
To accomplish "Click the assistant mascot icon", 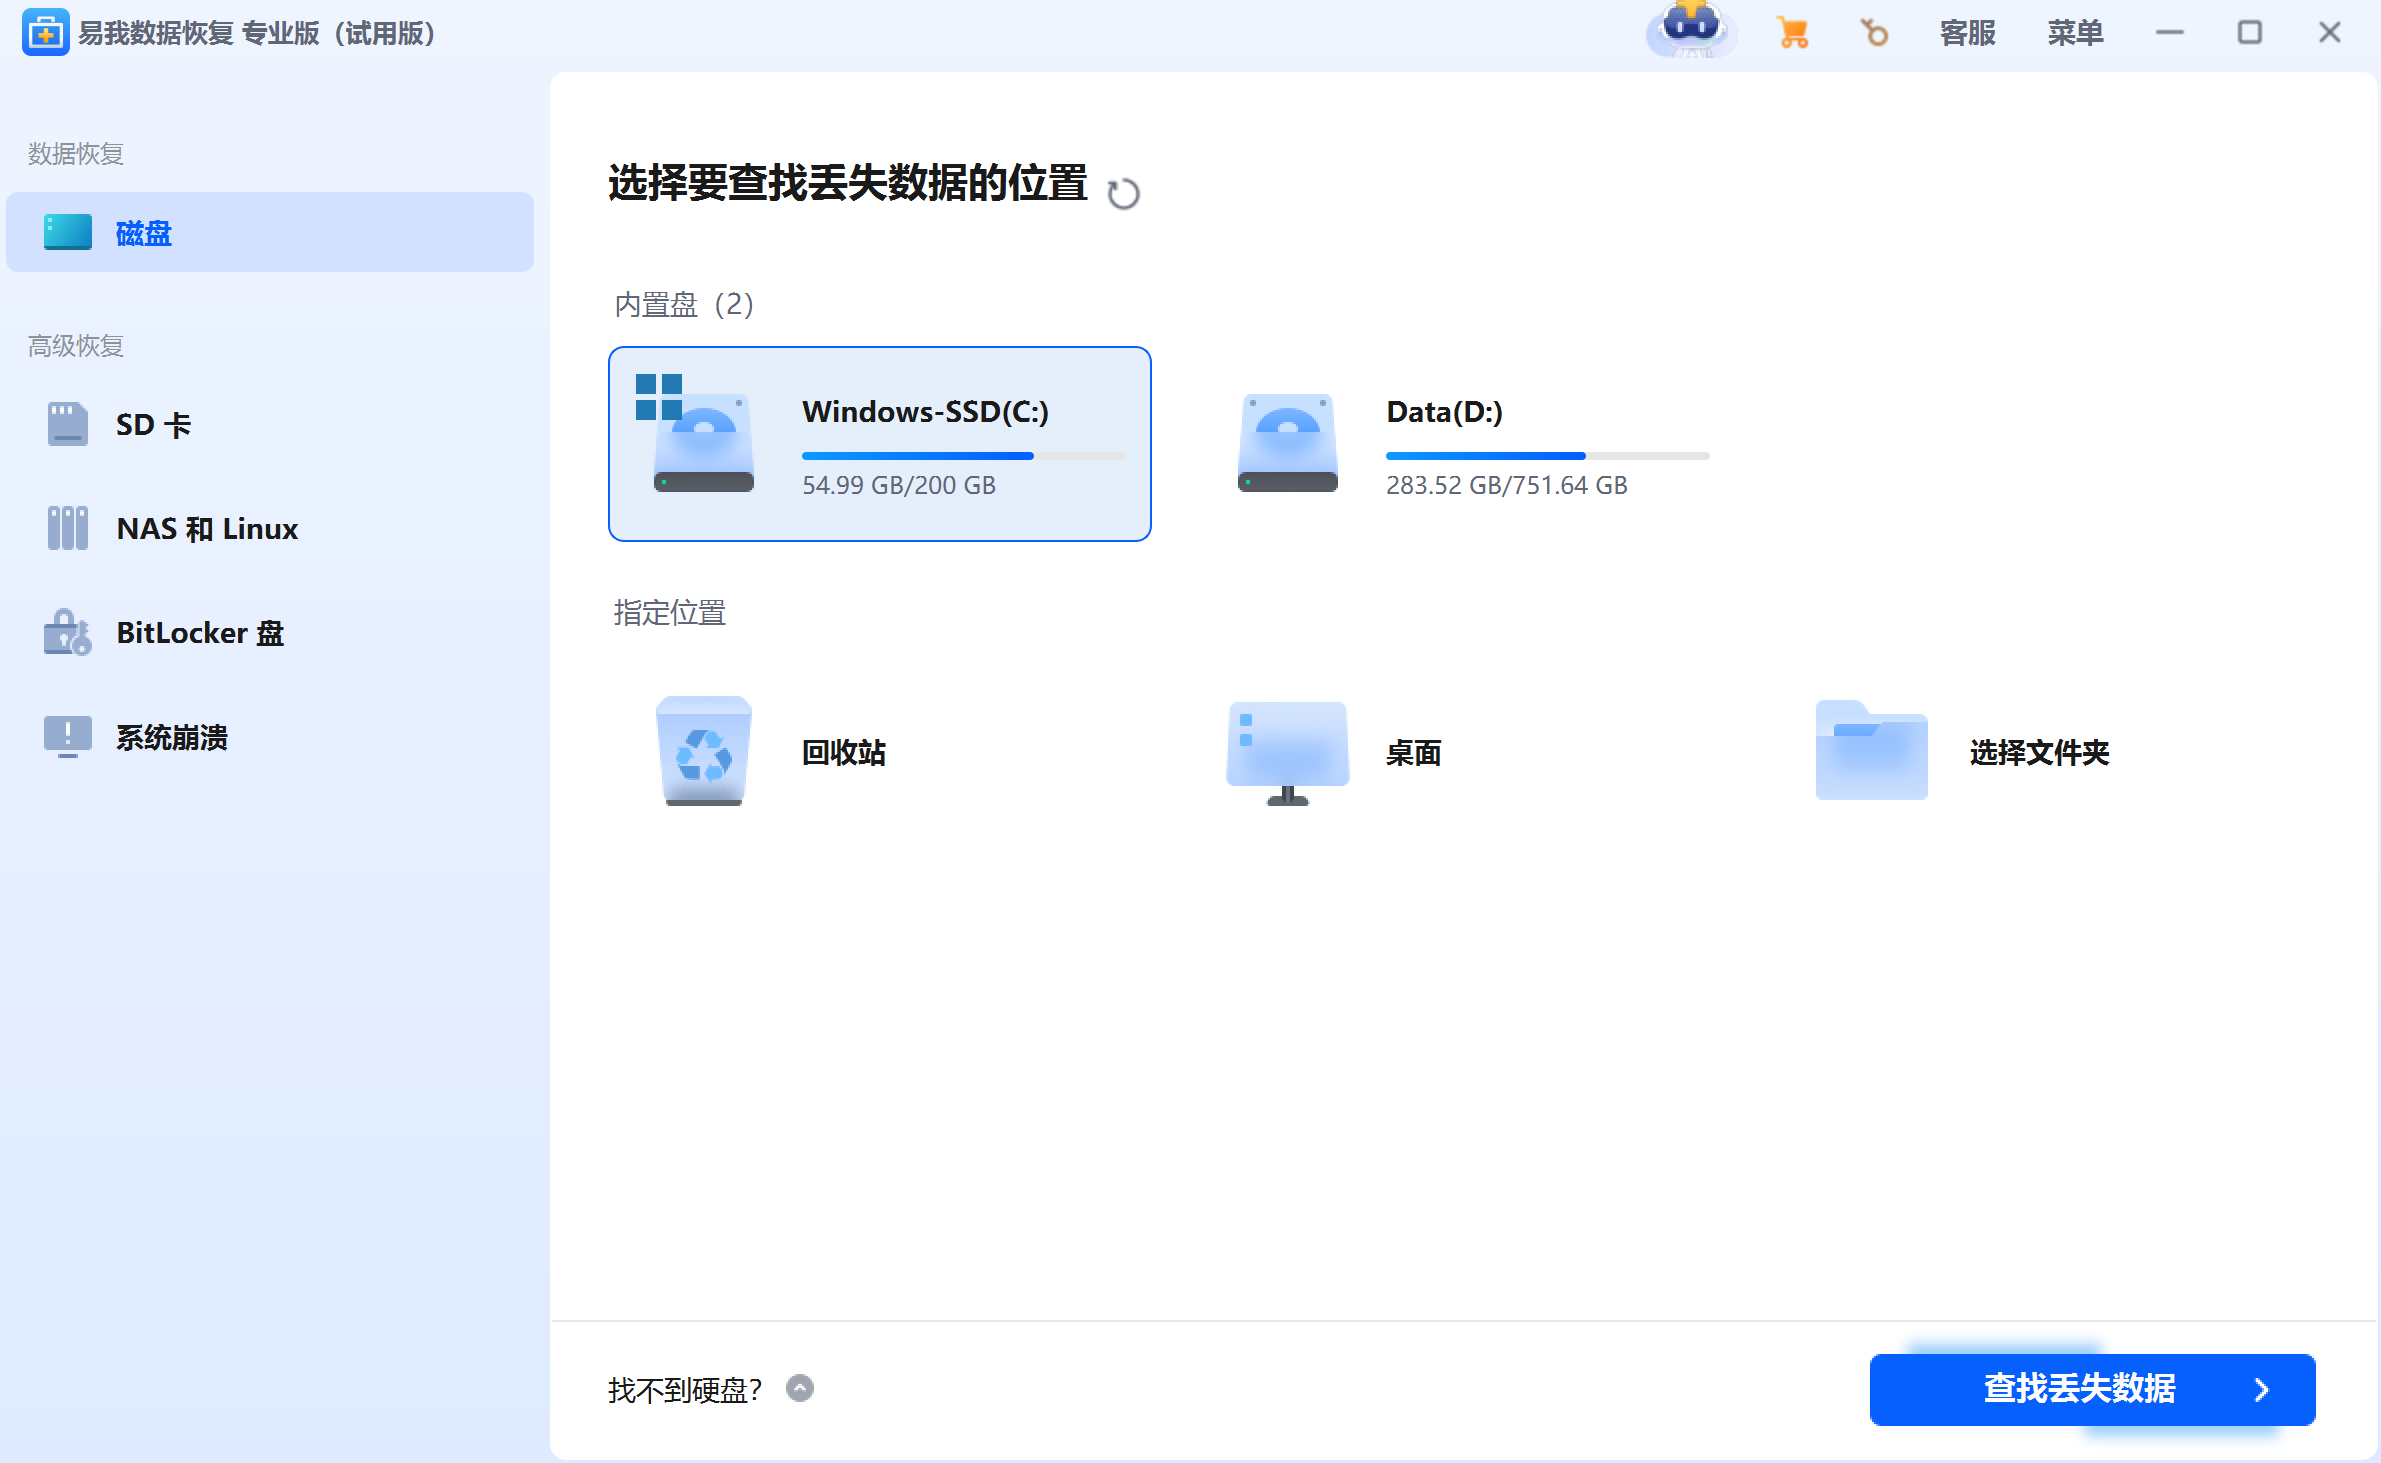I will click(x=1692, y=30).
